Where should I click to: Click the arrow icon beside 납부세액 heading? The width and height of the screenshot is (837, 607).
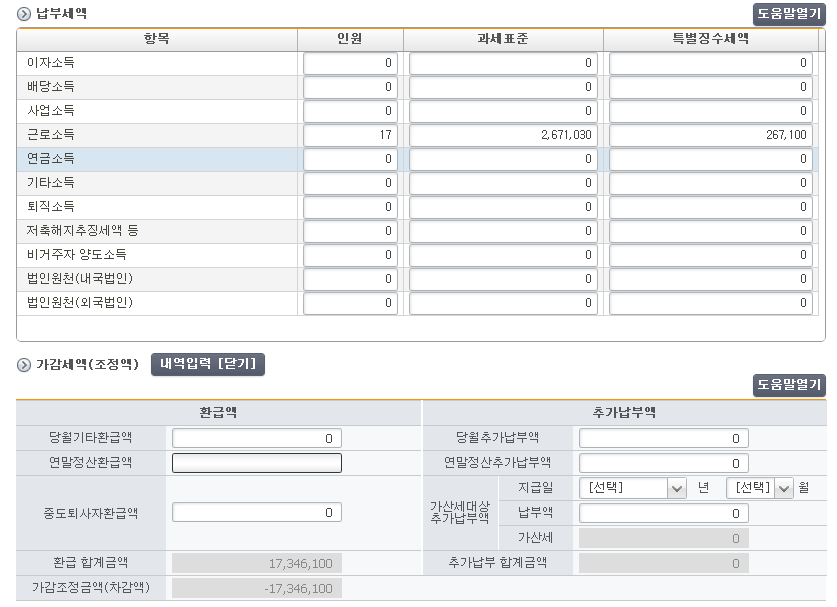click(24, 13)
